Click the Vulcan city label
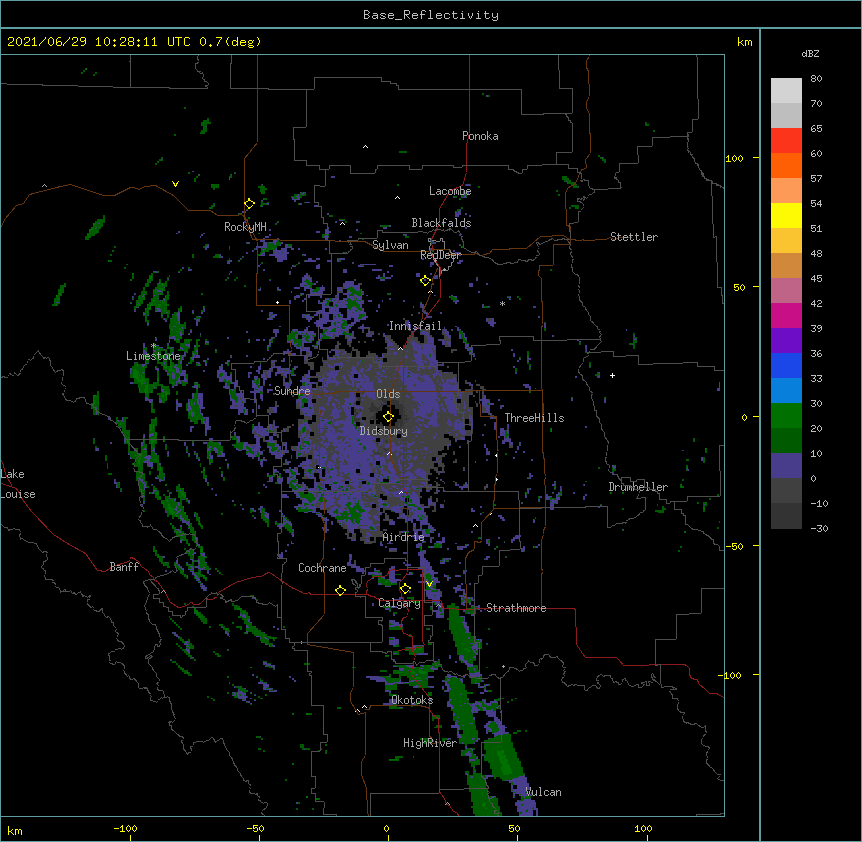This screenshot has height=842, width=862. [543, 792]
